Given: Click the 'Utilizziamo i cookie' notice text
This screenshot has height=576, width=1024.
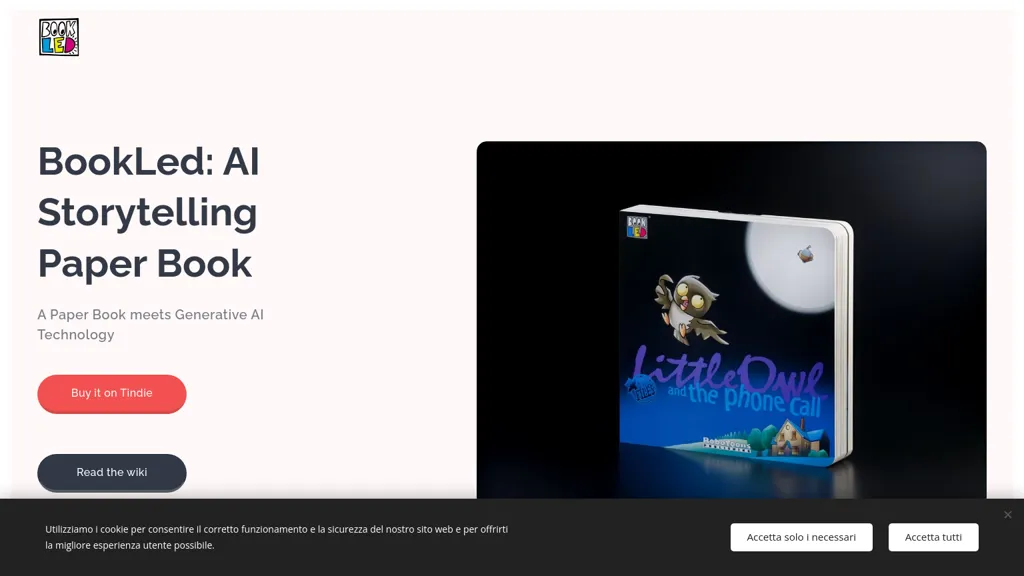Looking at the screenshot, I should coord(276,537).
